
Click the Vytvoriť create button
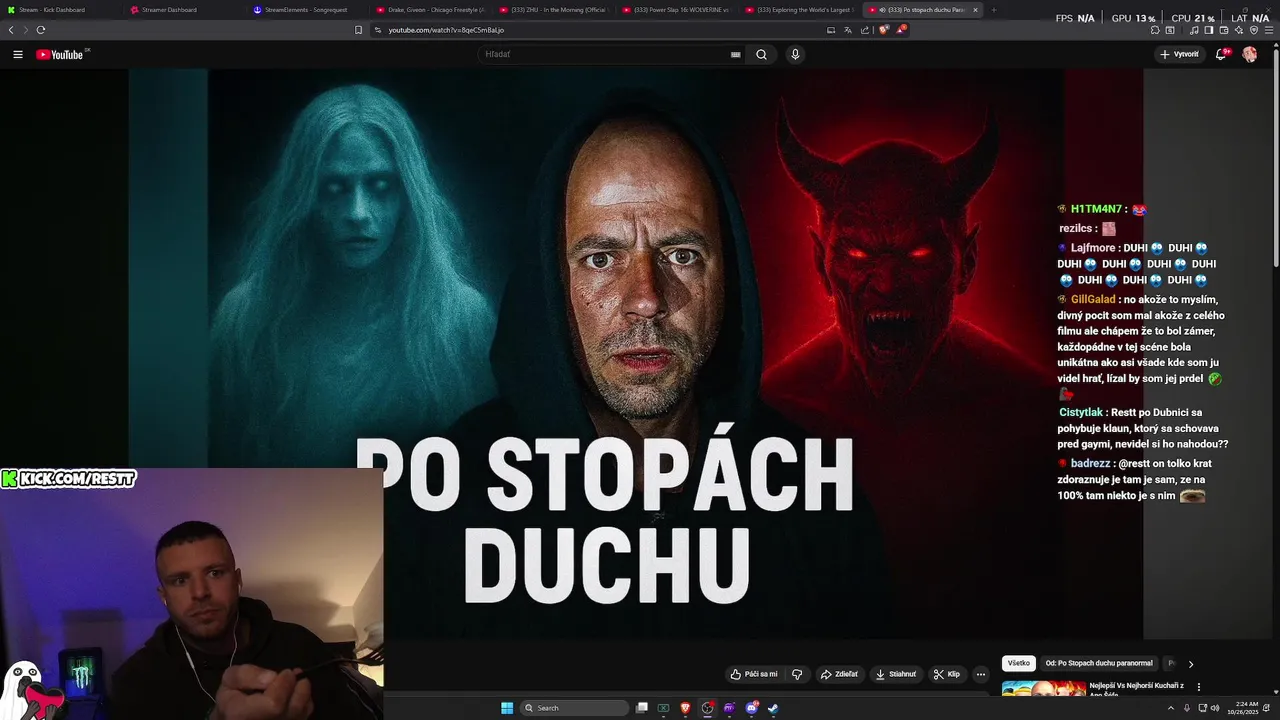[1180, 54]
